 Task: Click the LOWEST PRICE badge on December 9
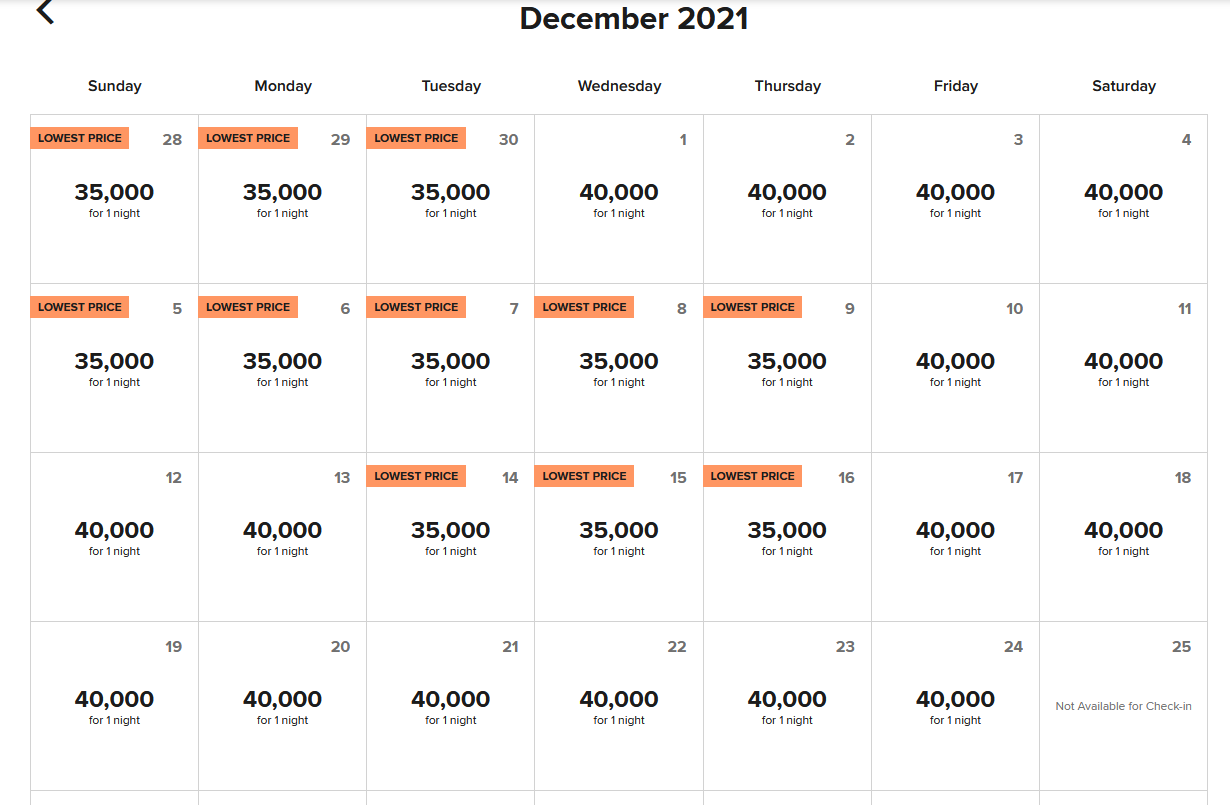pyautogui.click(x=752, y=307)
